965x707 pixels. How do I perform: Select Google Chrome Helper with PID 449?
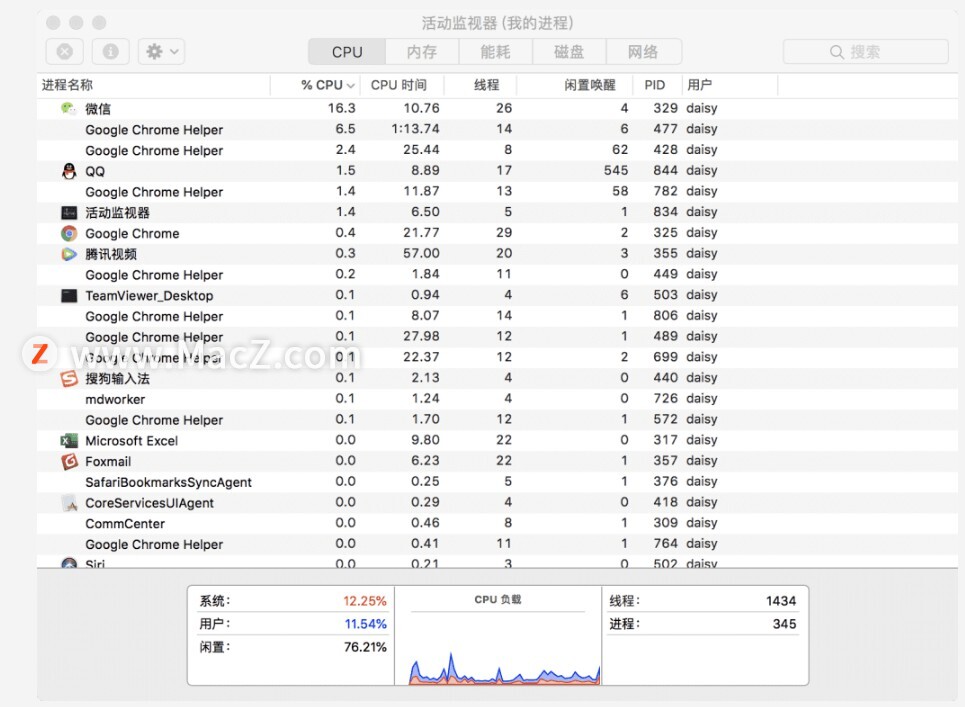(497, 274)
